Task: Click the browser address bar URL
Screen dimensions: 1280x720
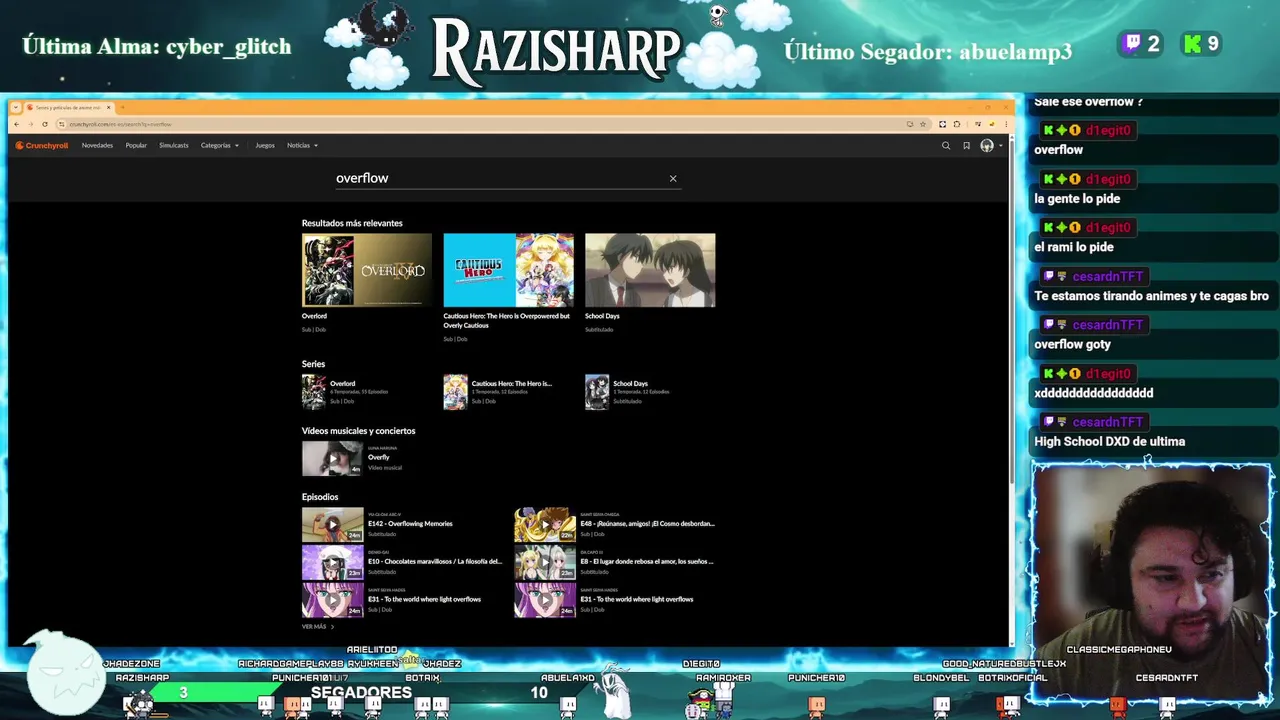Action: point(121,124)
